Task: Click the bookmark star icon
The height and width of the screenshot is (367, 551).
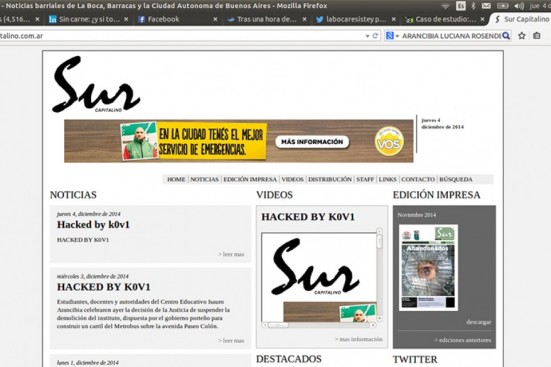Action: 522,36
